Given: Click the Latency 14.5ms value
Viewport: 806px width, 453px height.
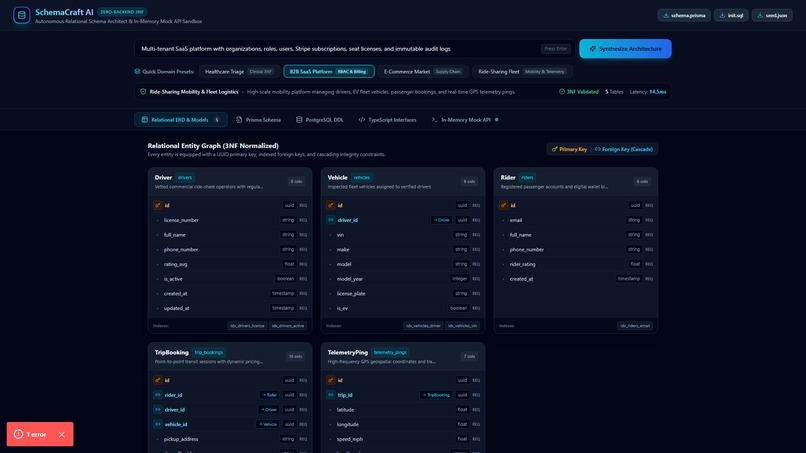Looking at the screenshot, I should 657,92.
